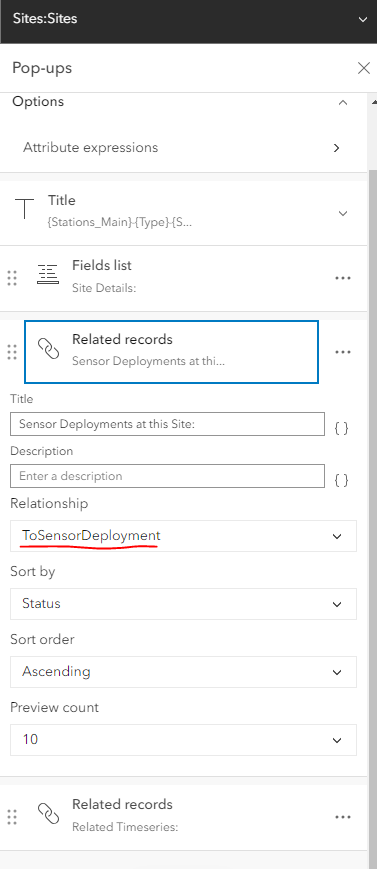Grab the Fields list drag handle

(12, 278)
